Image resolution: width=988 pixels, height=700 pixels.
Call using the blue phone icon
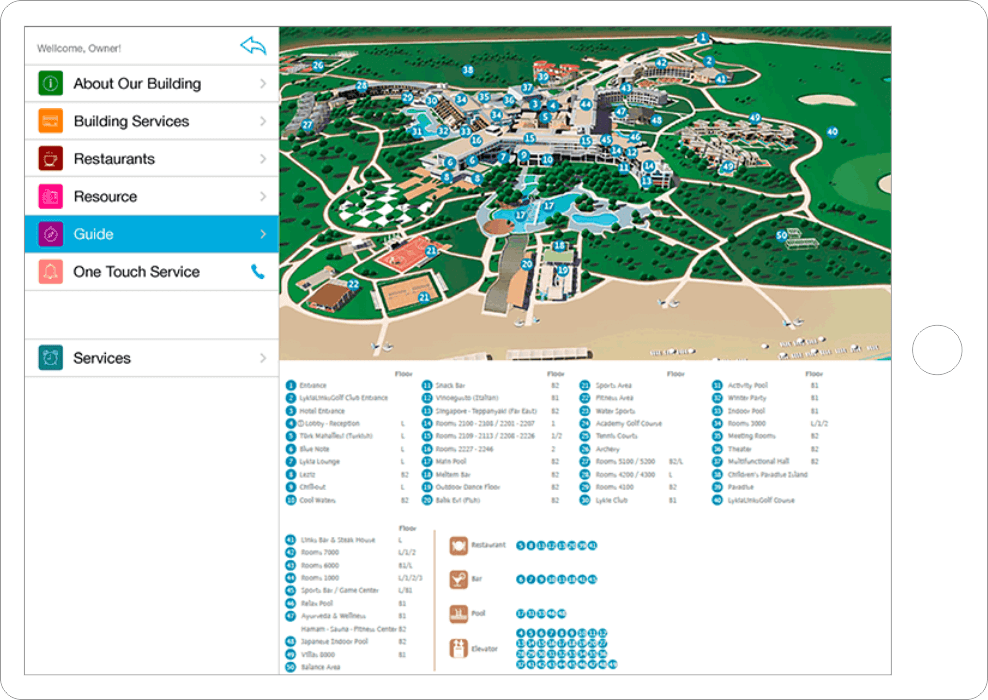[x=258, y=271]
